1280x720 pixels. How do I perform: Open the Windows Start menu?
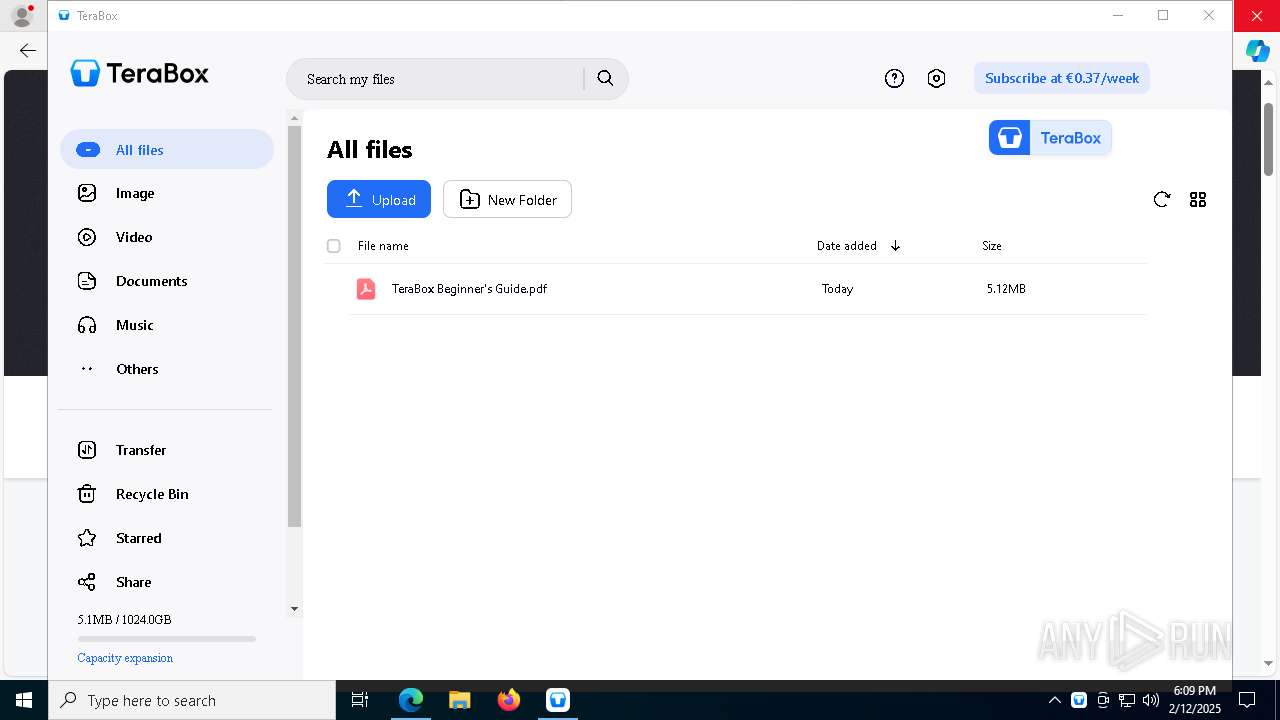point(24,700)
